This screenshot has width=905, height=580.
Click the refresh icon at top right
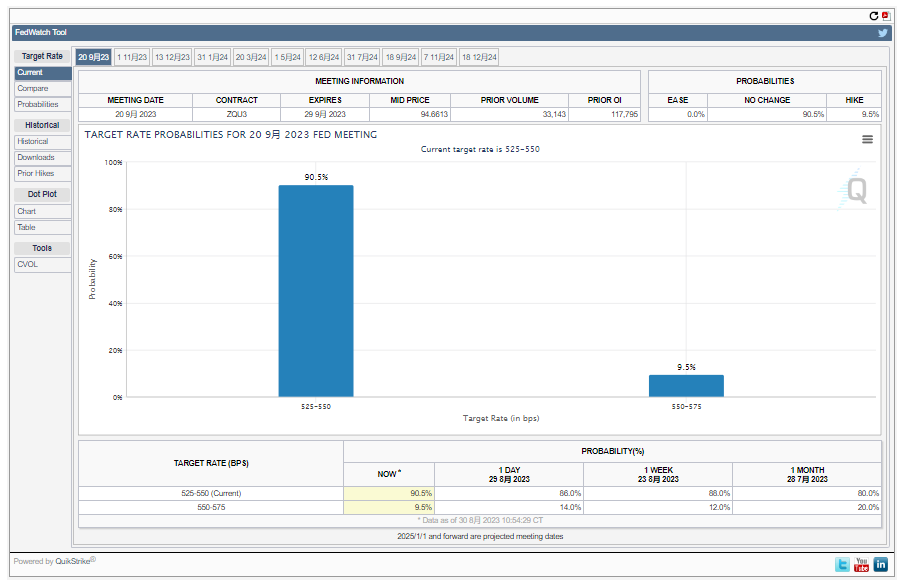click(x=873, y=16)
